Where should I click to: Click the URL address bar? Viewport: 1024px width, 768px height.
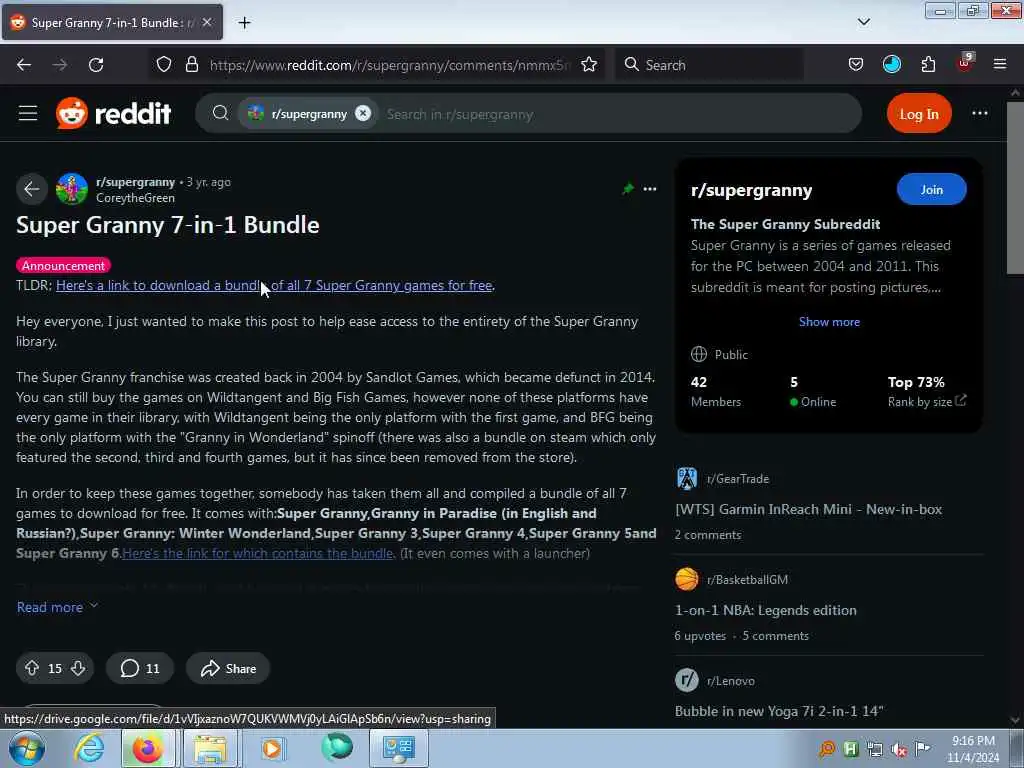(x=390, y=65)
